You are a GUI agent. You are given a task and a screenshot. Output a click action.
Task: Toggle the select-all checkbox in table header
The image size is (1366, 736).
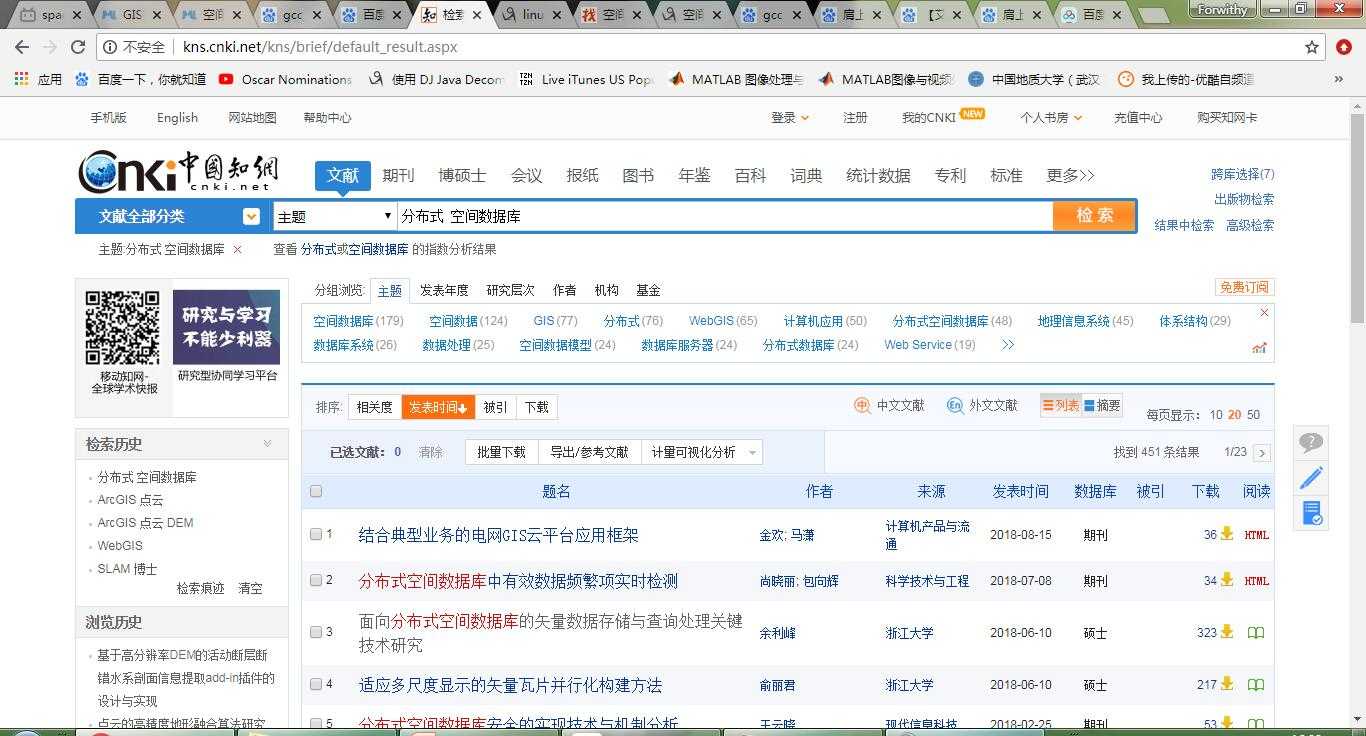coord(316,491)
